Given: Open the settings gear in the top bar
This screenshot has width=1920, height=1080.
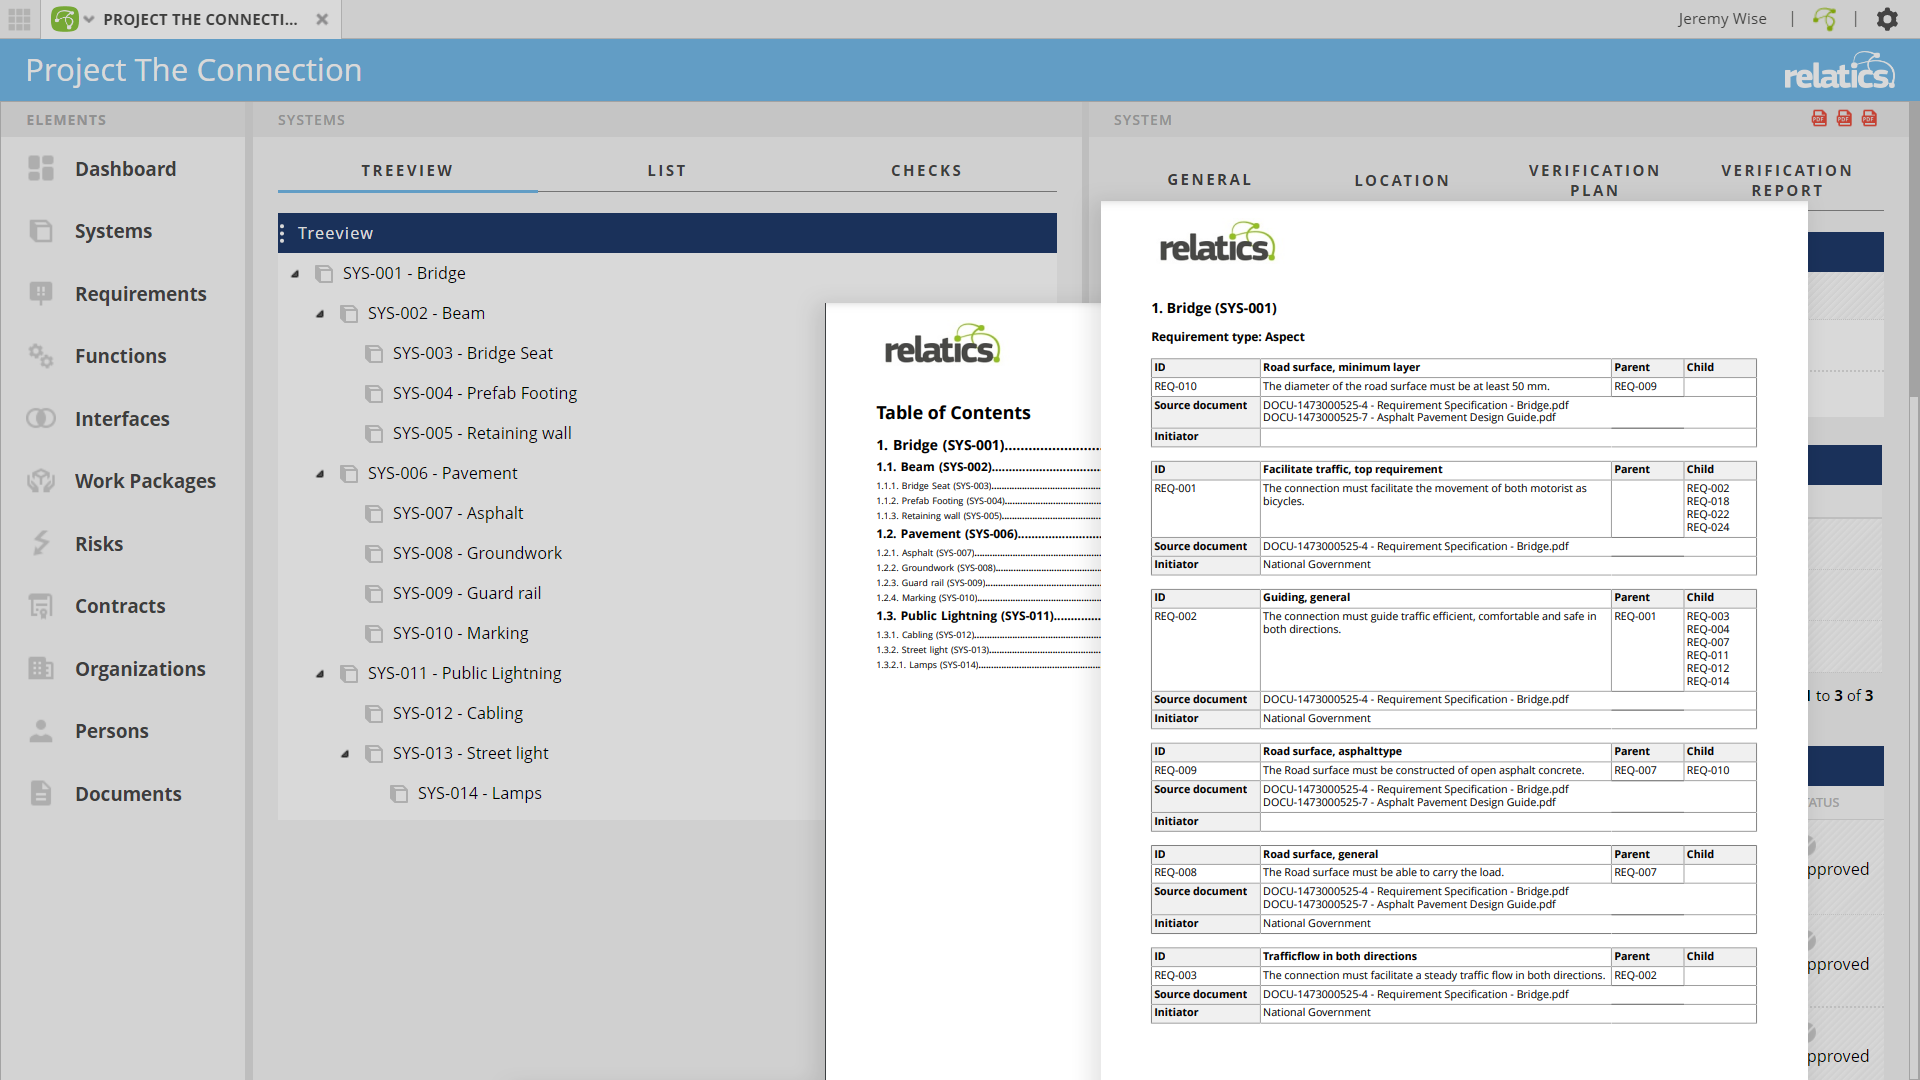Looking at the screenshot, I should [1888, 19].
